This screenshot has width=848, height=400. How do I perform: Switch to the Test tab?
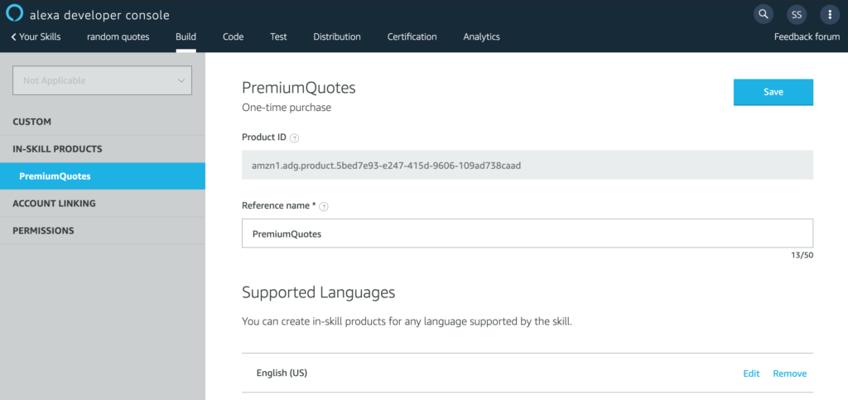tap(279, 37)
